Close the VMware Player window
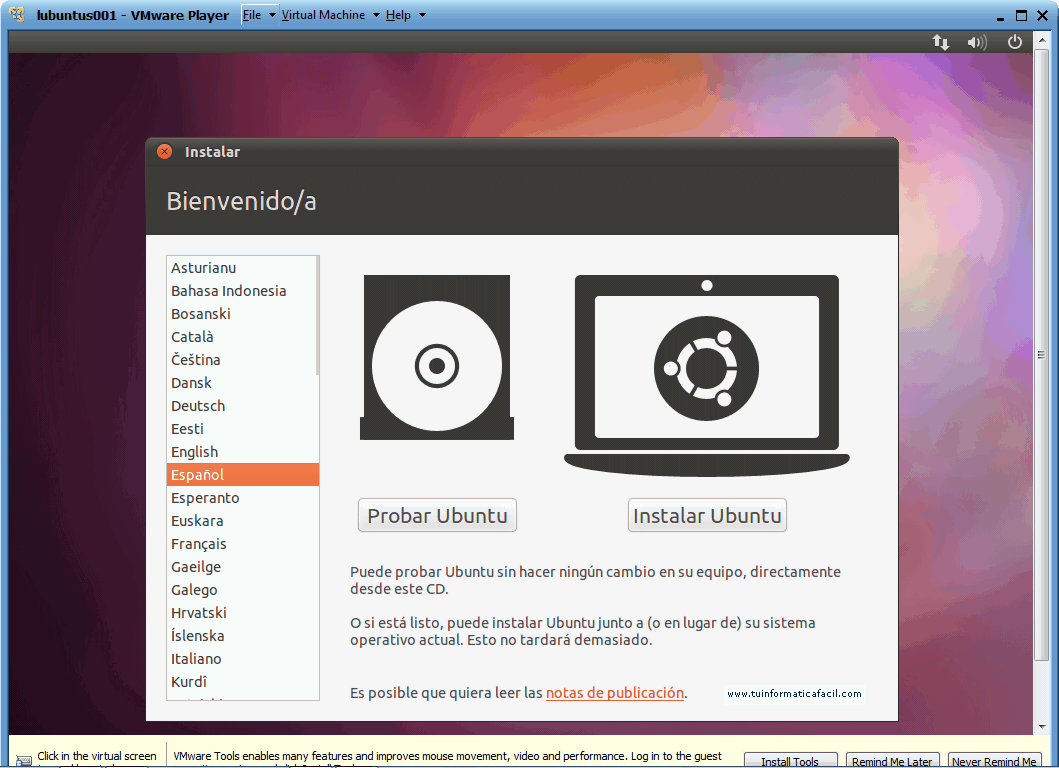The width and height of the screenshot is (1059, 768). click(1043, 16)
